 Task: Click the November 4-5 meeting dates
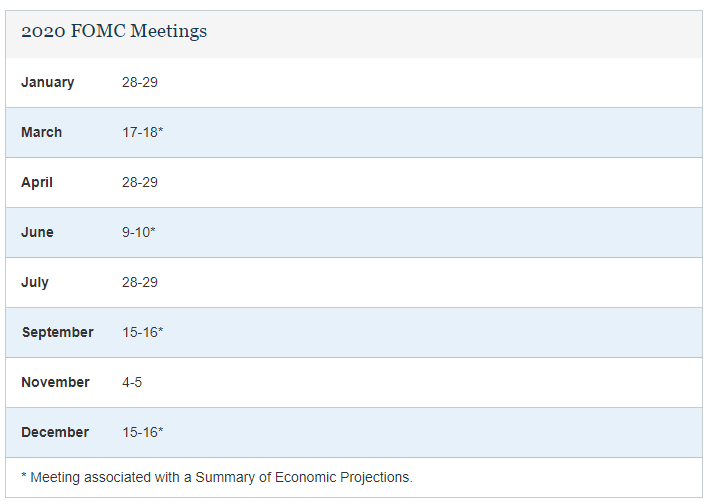(x=132, y=382)
